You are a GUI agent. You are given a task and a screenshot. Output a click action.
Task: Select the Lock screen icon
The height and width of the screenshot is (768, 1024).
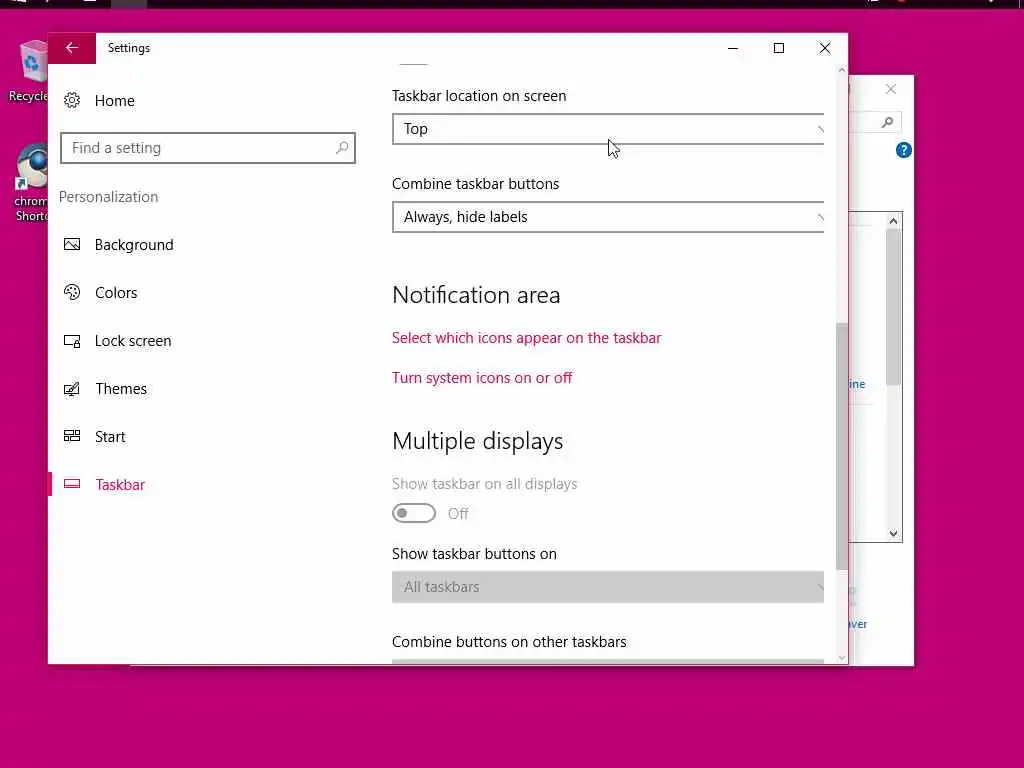pos(72,341)
